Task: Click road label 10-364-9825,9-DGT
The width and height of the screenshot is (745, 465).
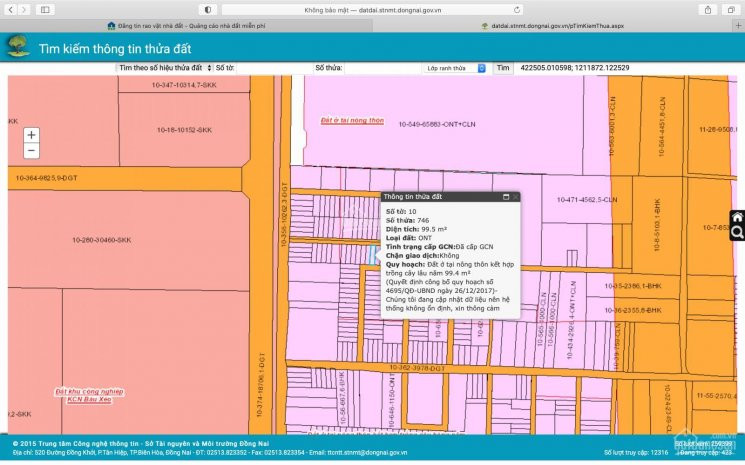Action: coord(46,178)
